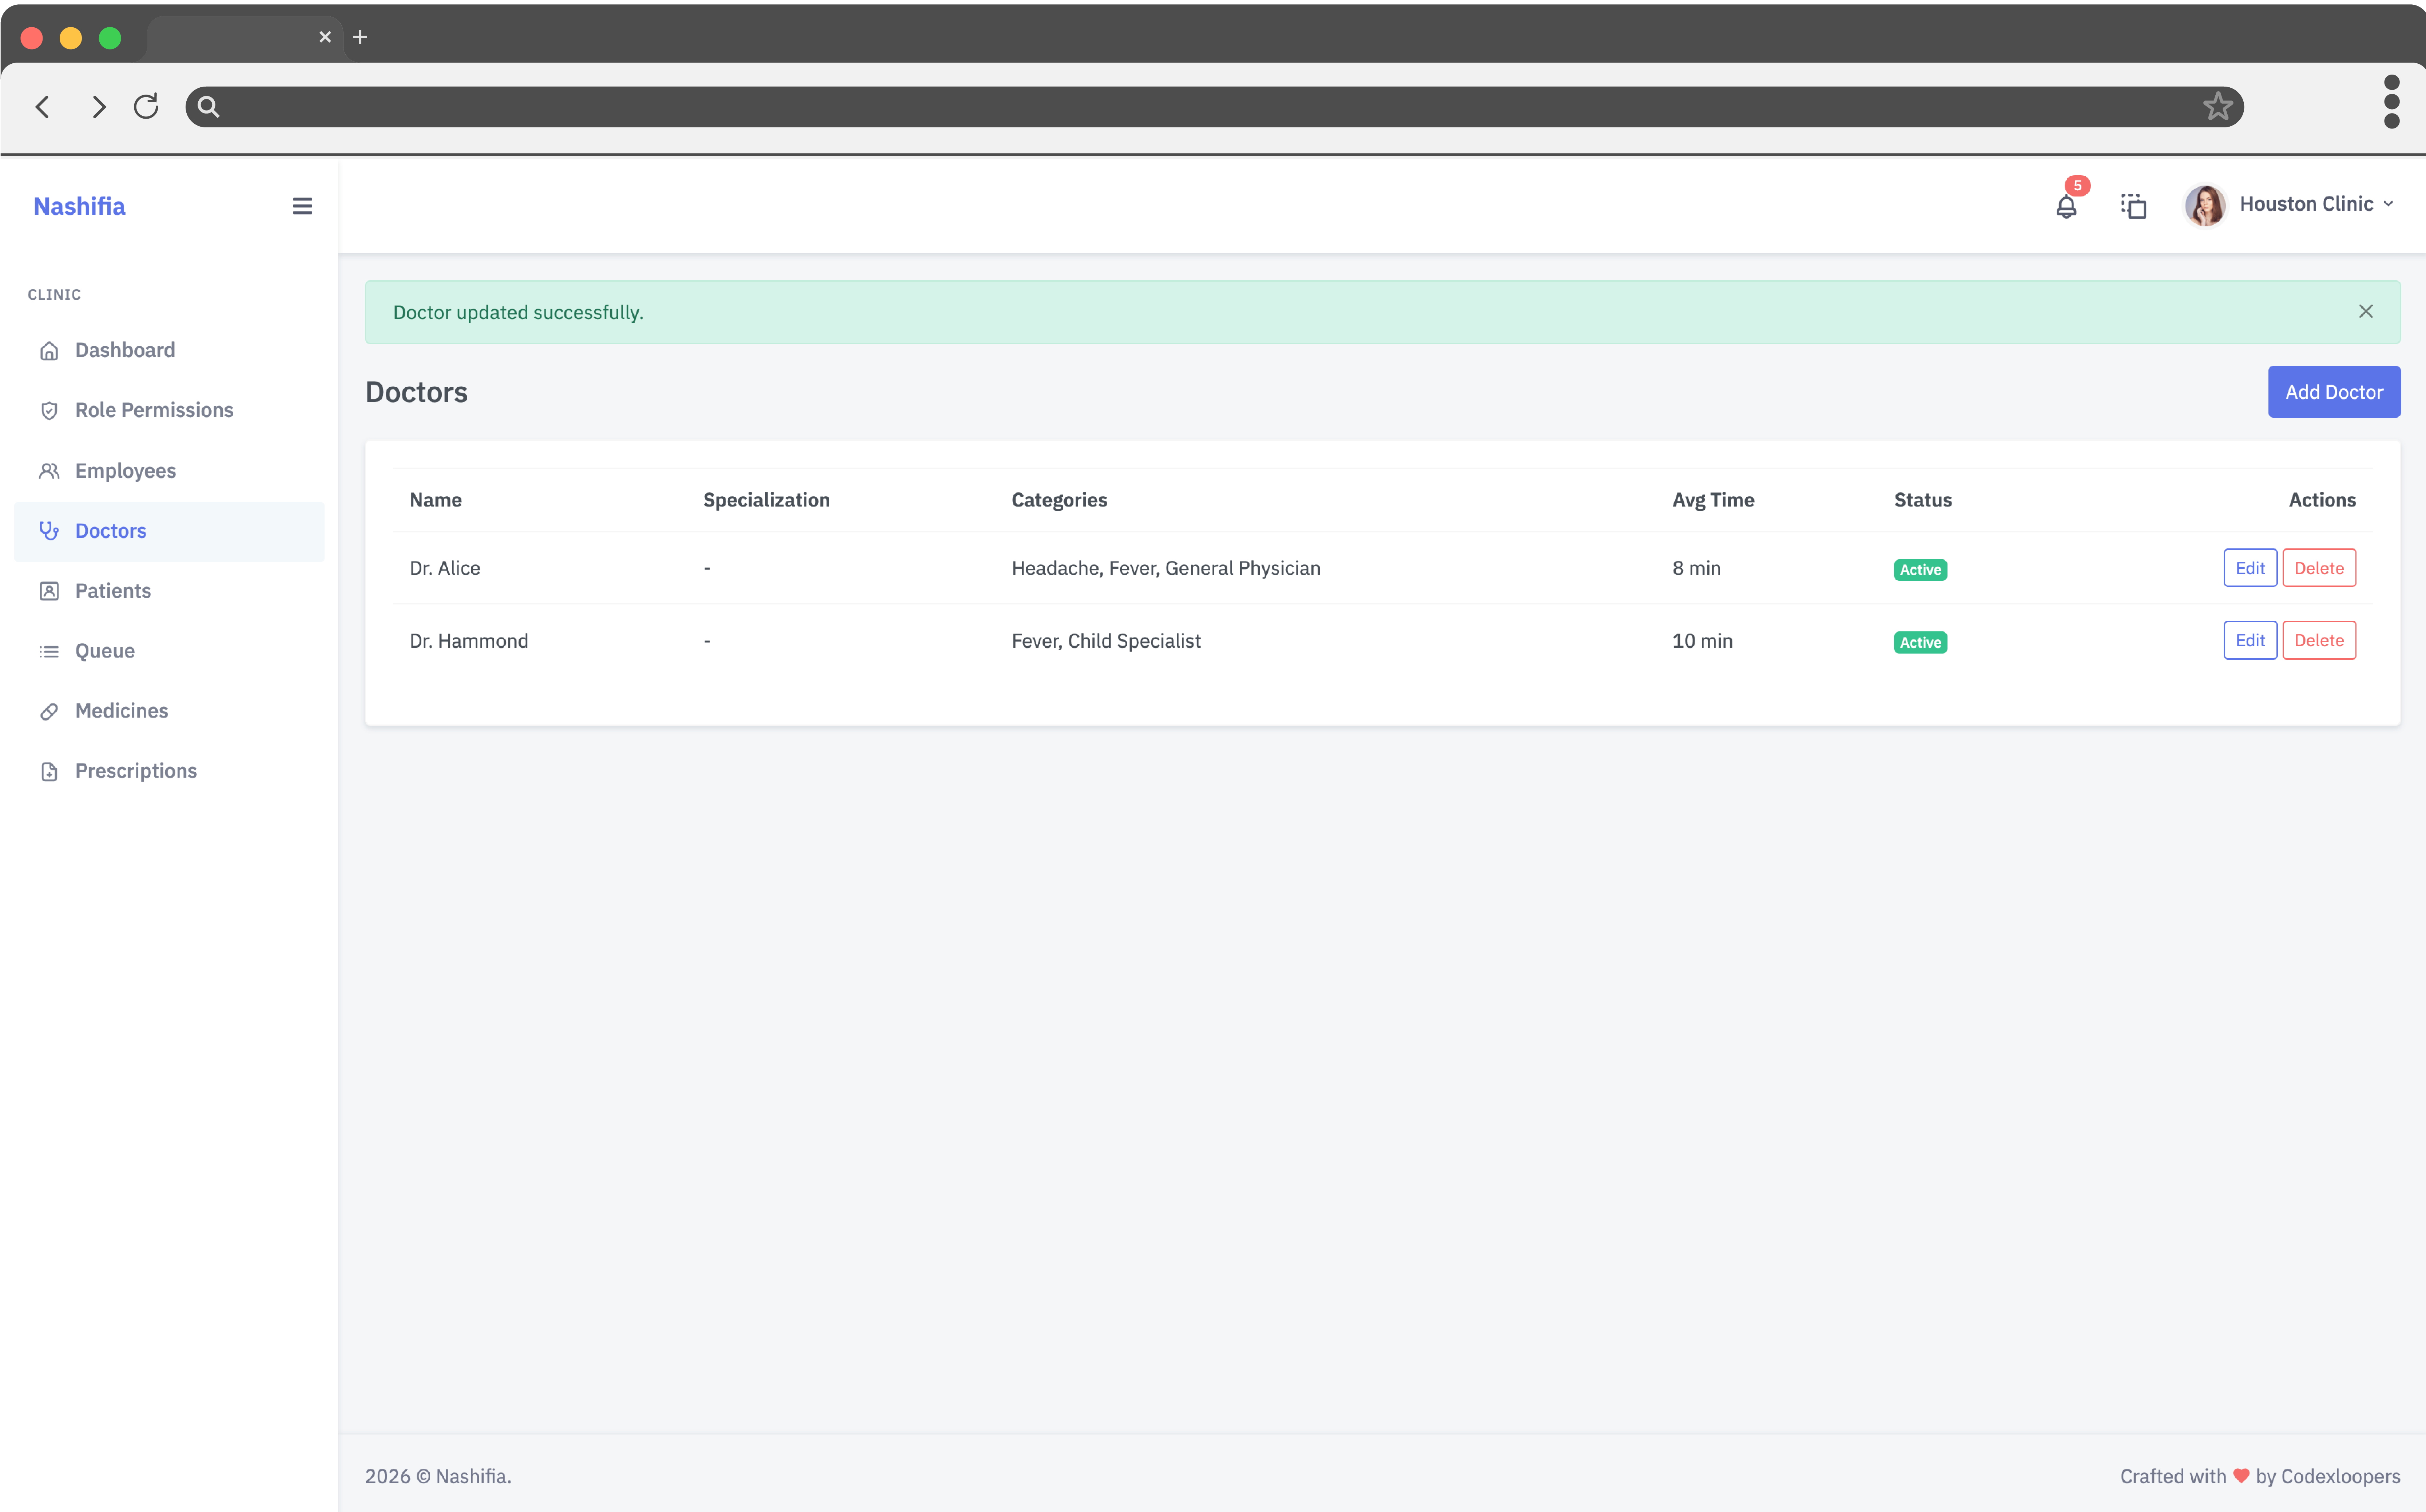Click the Active badge for Dr. Hammond
Viewport: 2426px width, 1512px height.
click(x=1920, y=643)
